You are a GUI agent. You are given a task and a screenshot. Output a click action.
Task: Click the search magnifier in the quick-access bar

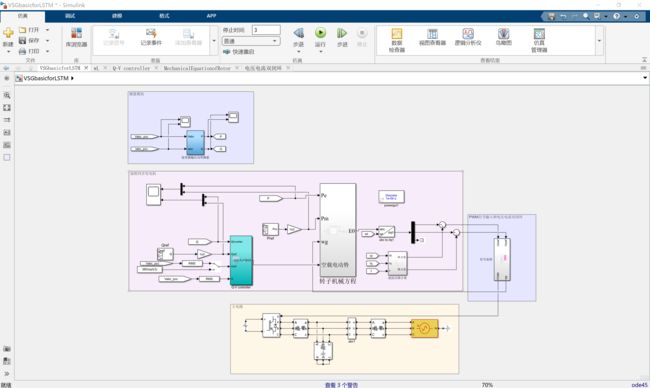(585, 16)
